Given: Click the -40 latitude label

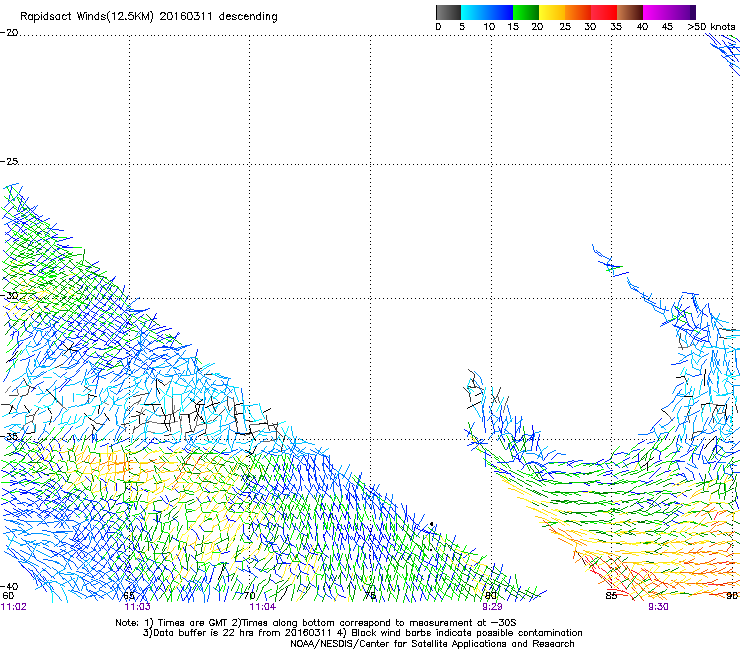Looking at the screenshot, I should click(x=9, y=586).
